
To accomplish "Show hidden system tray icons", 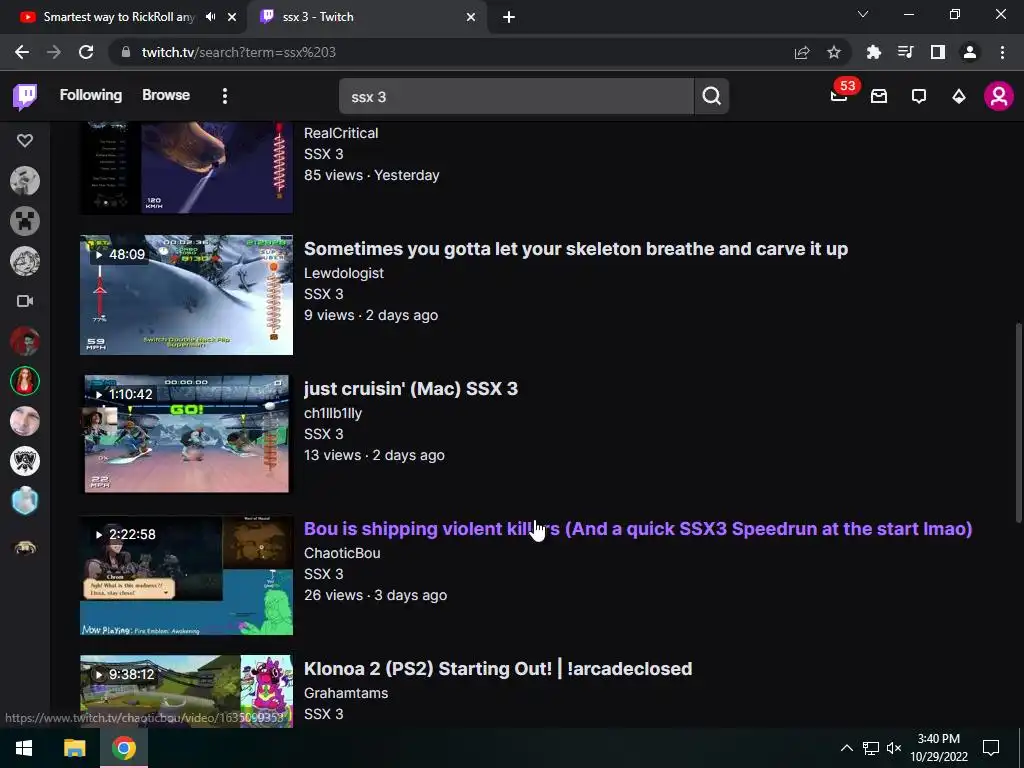I will point(846,748).
